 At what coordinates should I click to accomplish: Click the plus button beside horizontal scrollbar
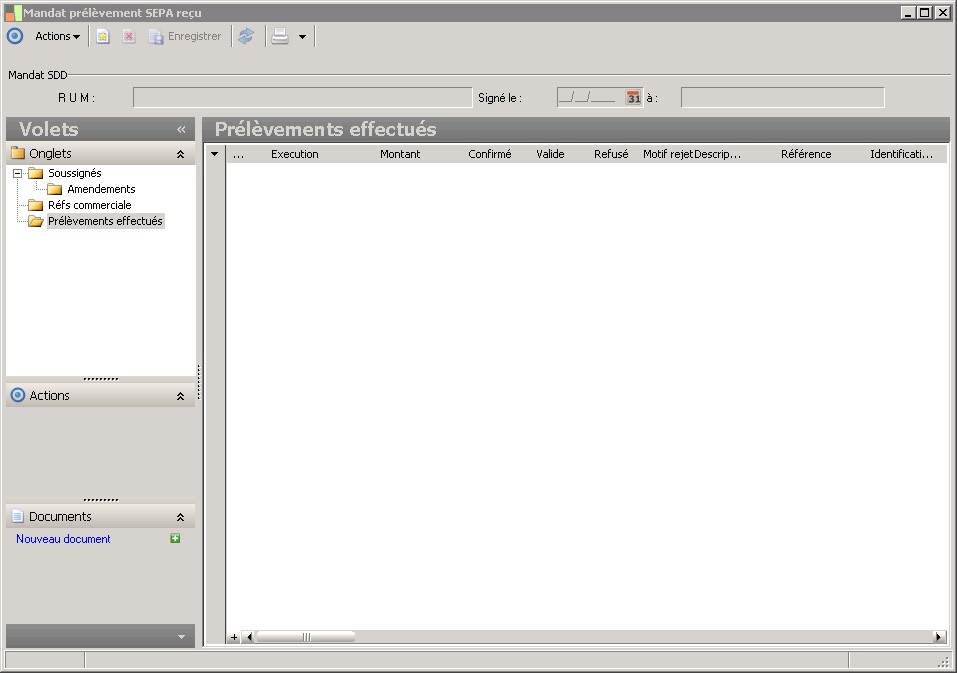pyautogui.click(x=234, y=638)
